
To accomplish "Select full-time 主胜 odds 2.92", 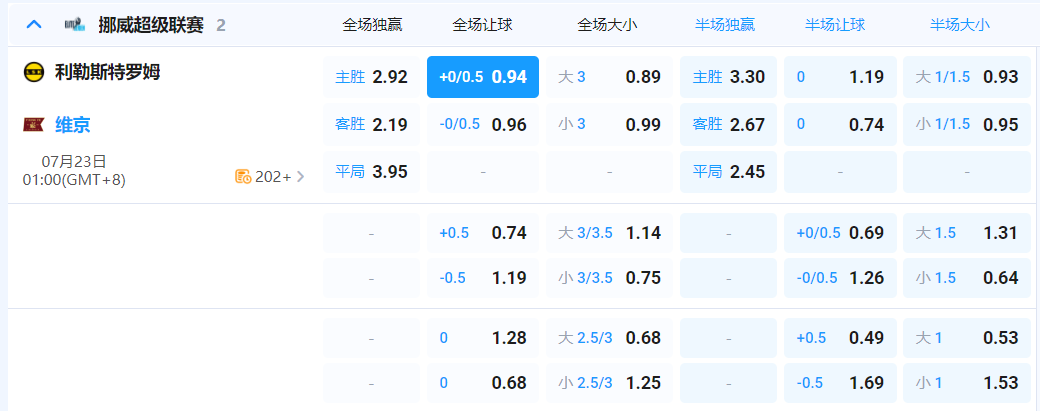I will pyautogui.click(x=371, y=77).
